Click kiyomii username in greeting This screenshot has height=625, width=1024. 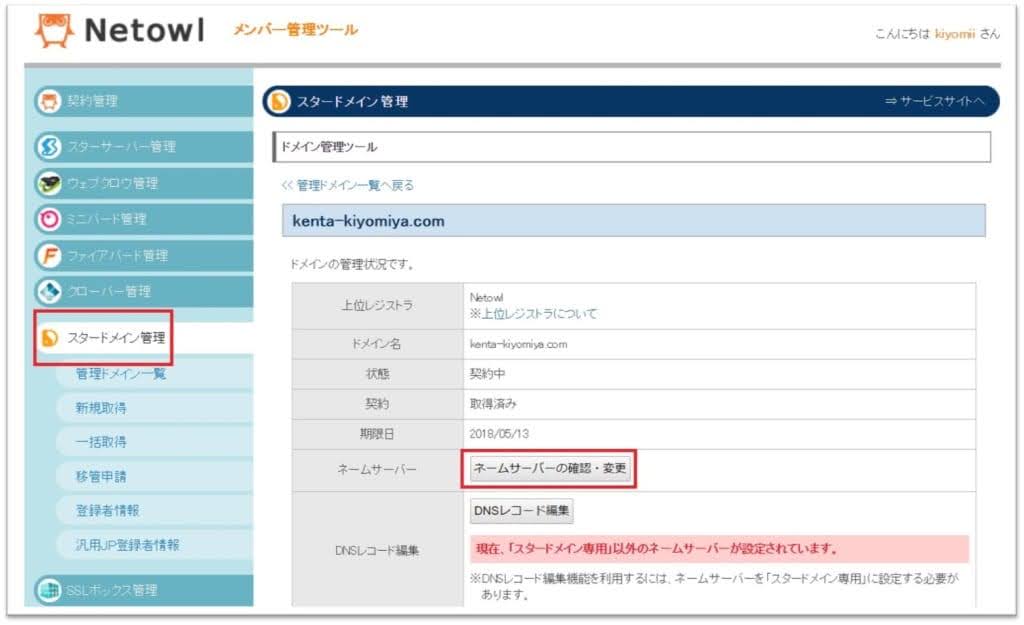pyautogui.click(x=954, y=34)
